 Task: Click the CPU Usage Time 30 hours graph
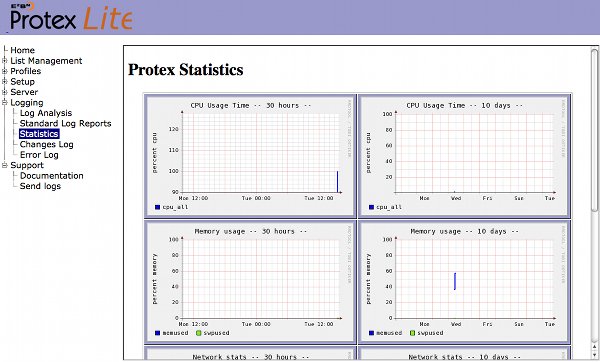251,156
